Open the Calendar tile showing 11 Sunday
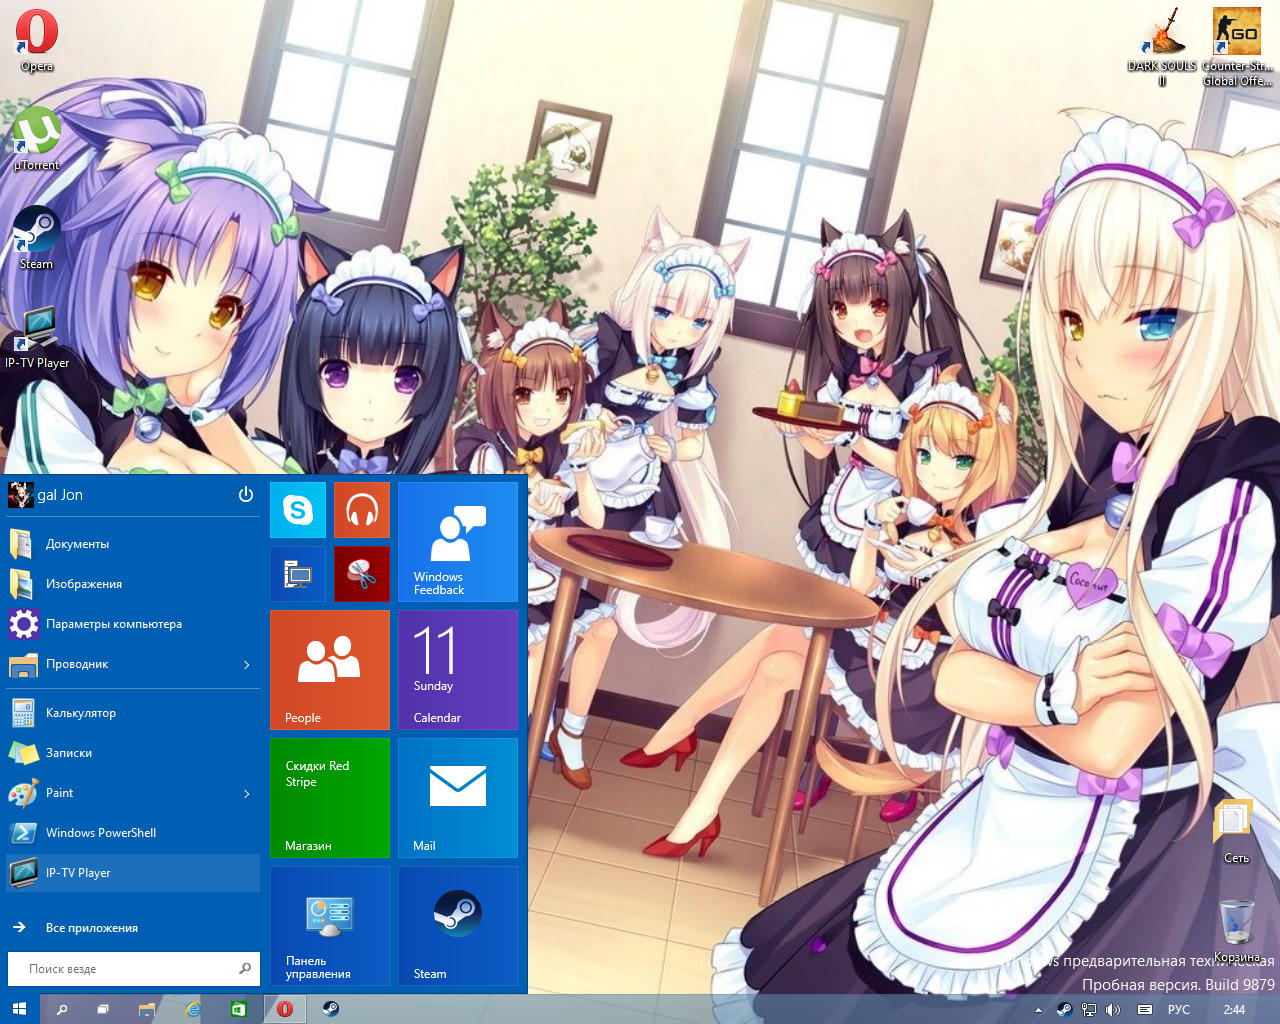 point(458,670)
